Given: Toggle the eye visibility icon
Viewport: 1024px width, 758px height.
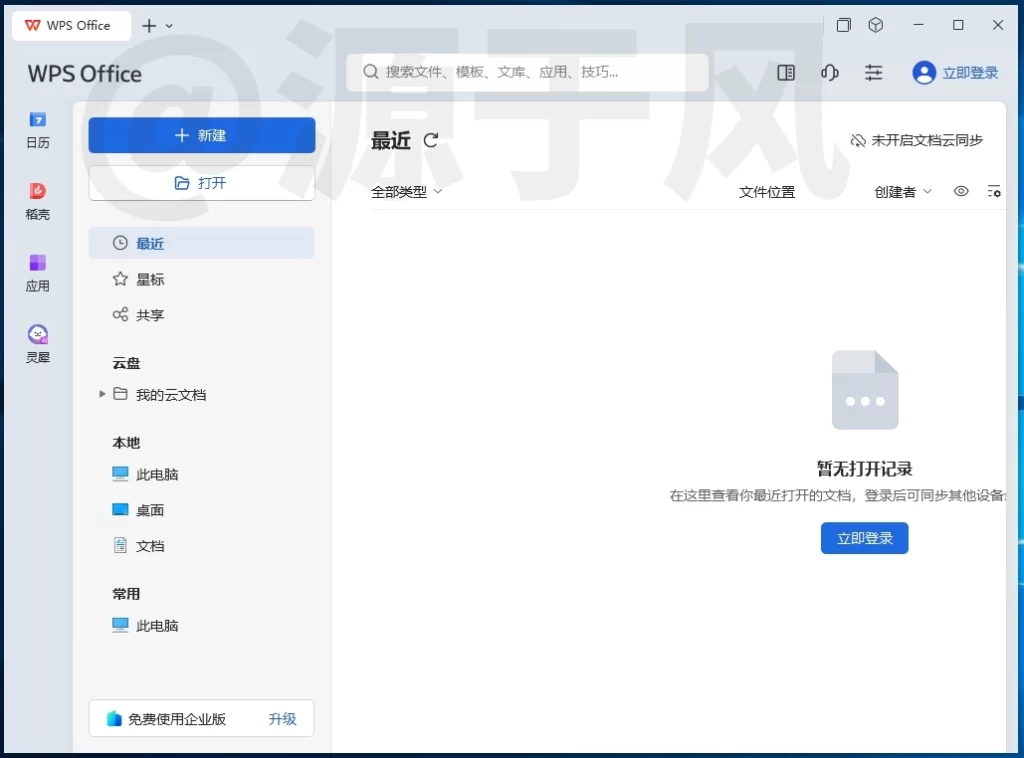Looking at the screenshot, I should (961, 191).
